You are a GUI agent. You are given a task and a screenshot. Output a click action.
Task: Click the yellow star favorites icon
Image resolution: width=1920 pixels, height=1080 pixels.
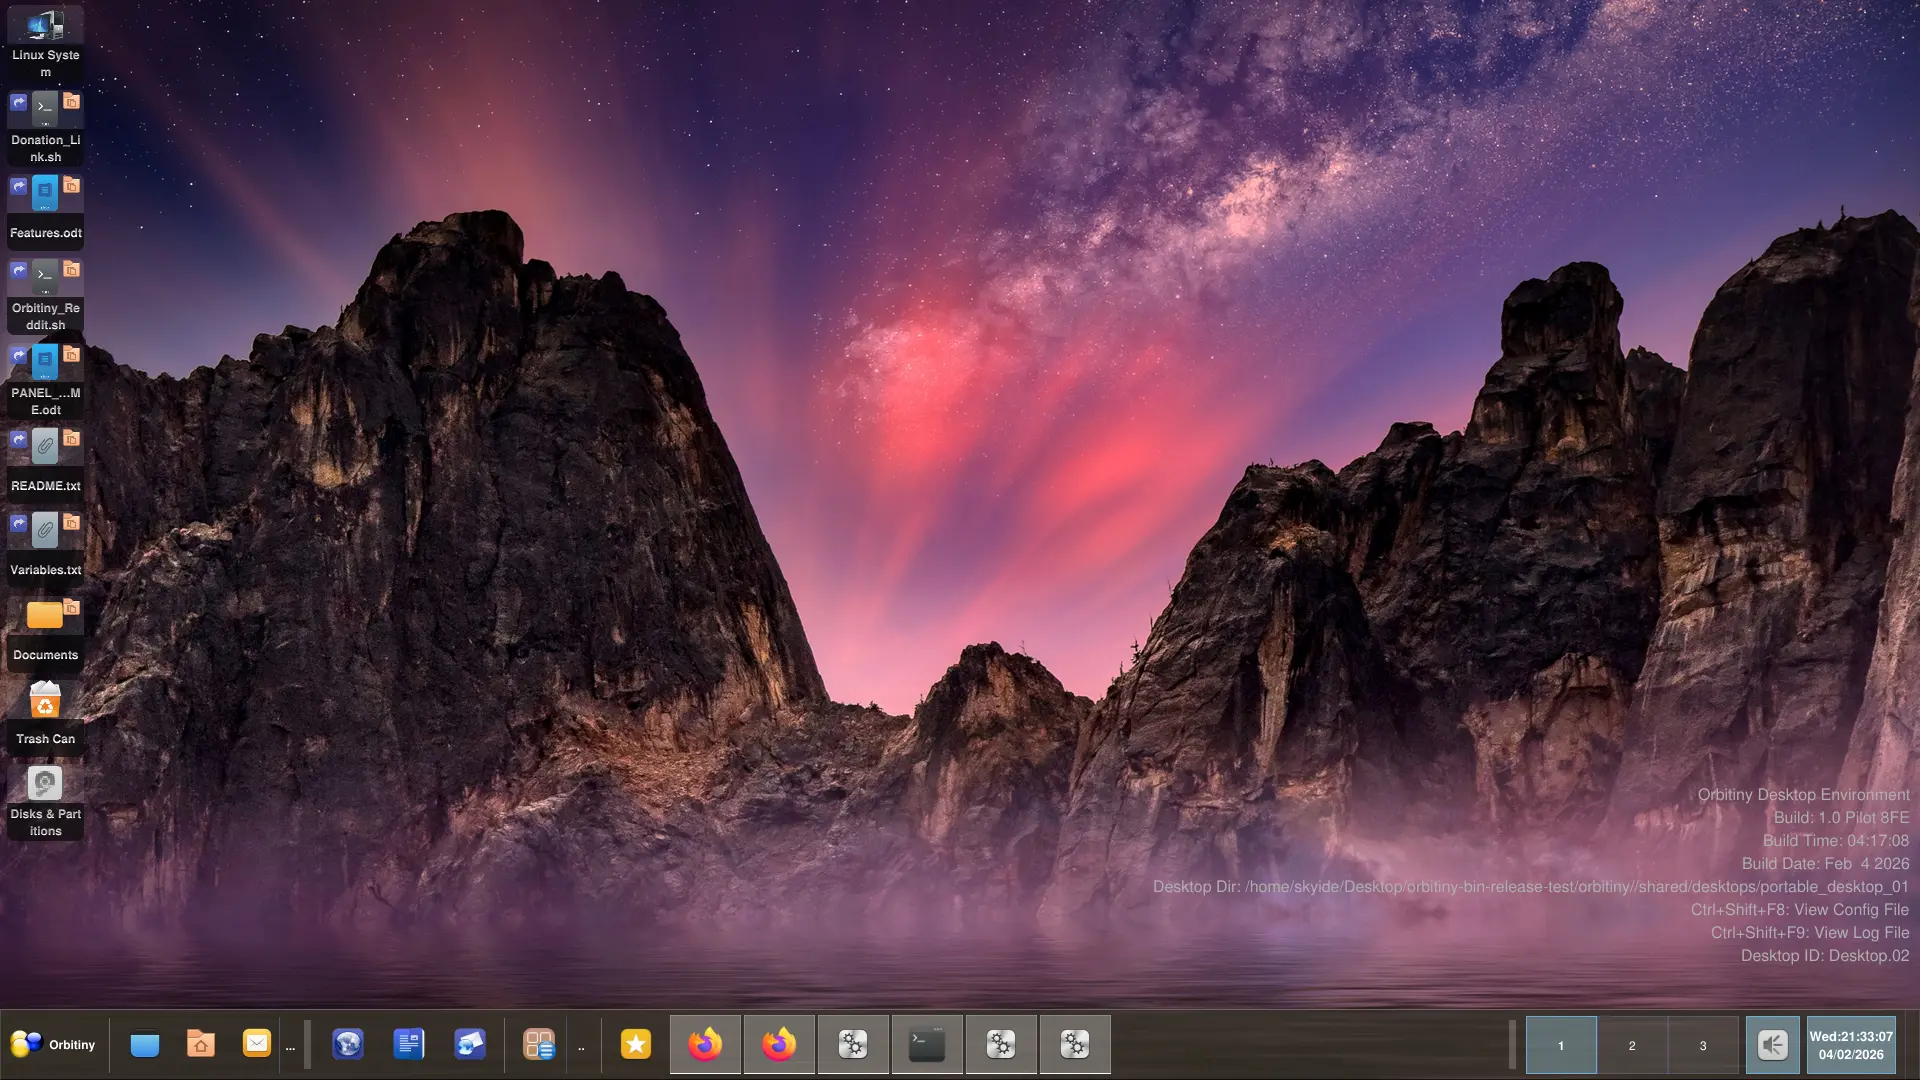click(x=636, y=1044)
